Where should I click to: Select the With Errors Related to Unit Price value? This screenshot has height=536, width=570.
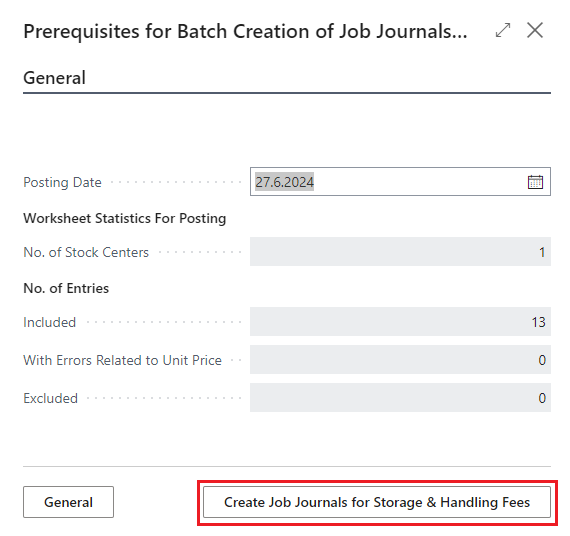point(400,360)
